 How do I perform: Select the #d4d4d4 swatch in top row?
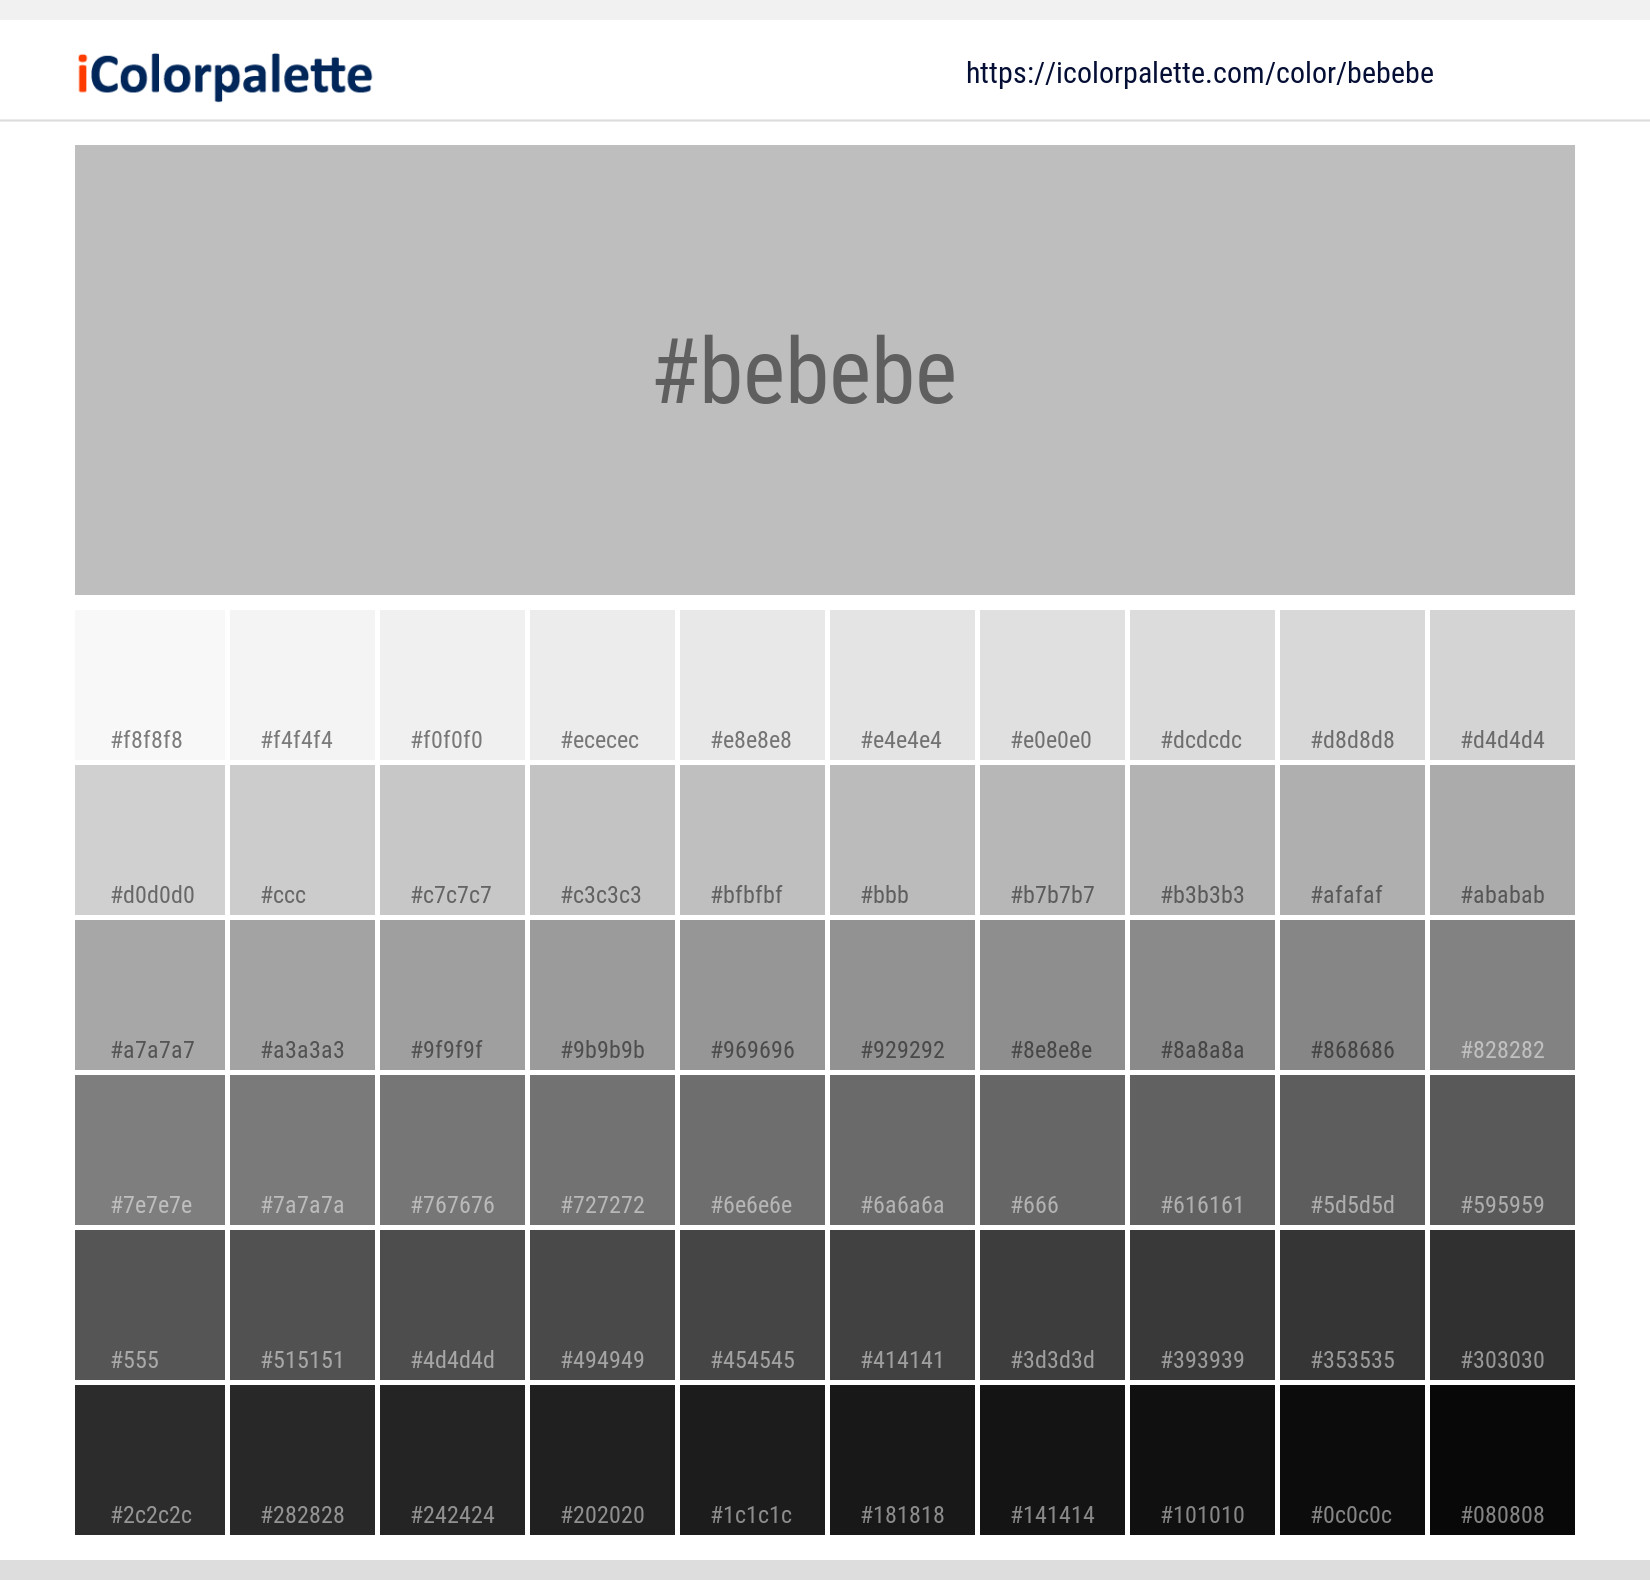coord(1502,685)
